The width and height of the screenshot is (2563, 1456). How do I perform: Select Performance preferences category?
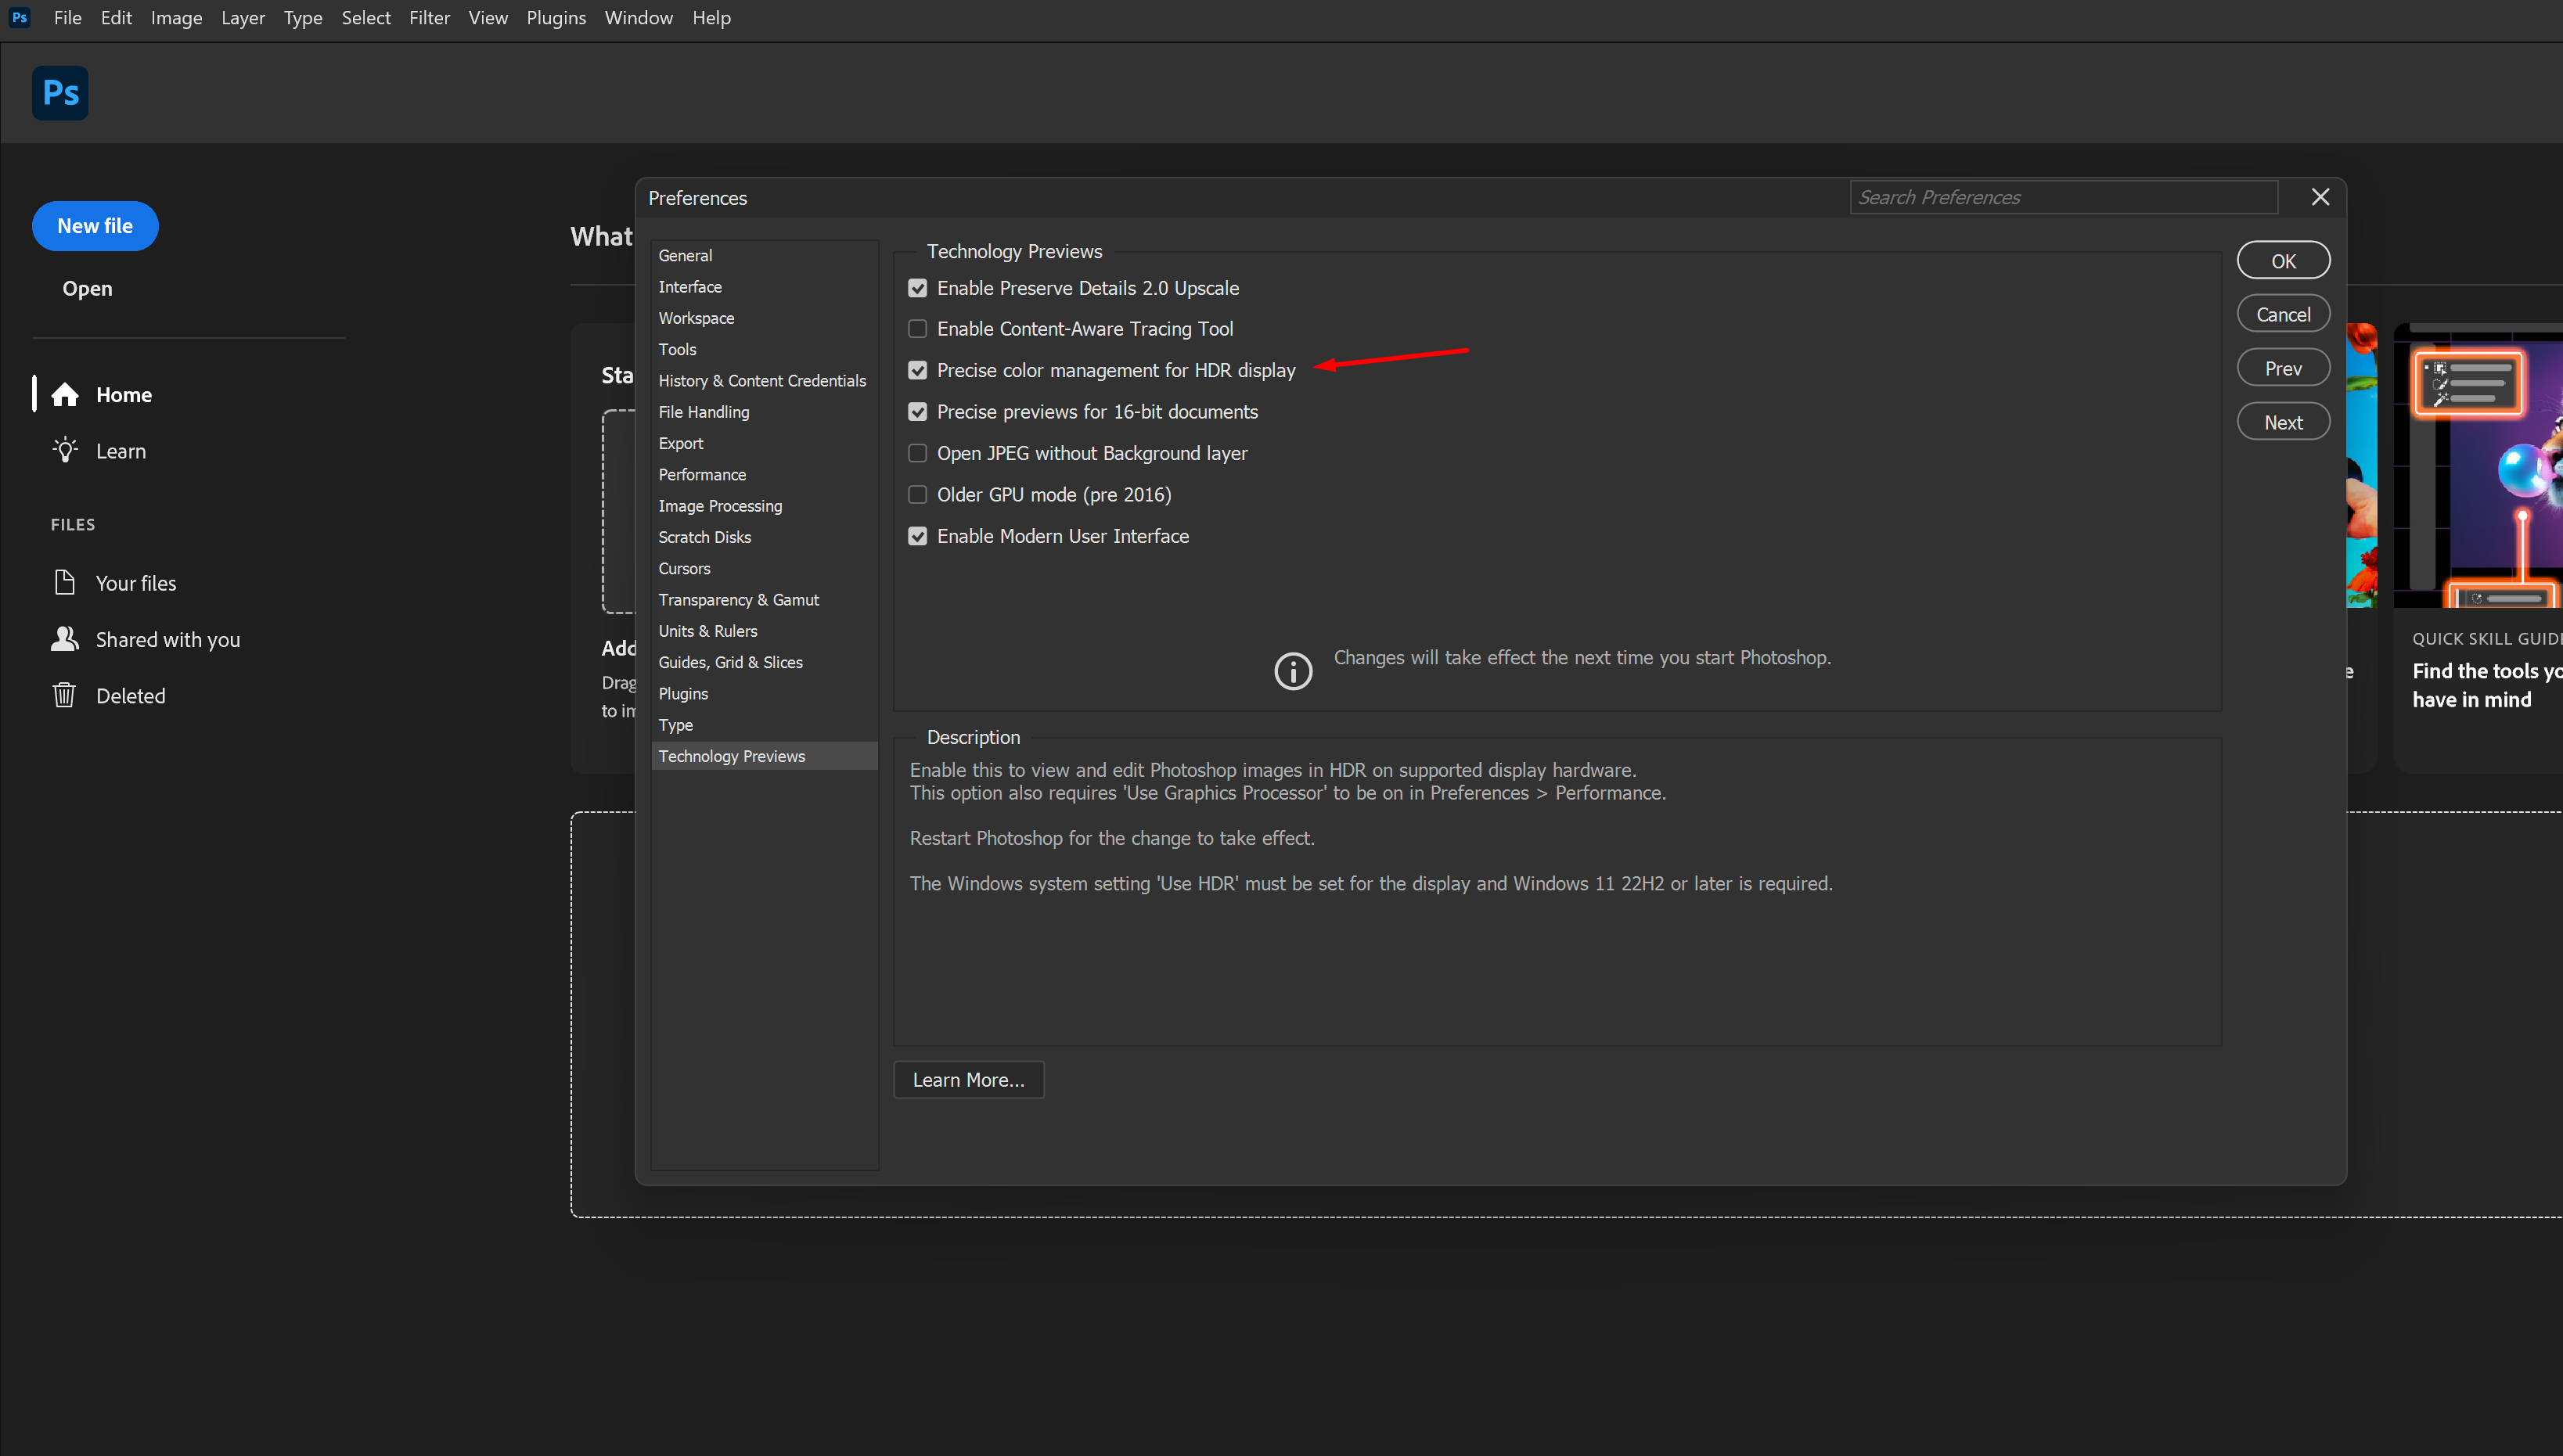(764, 474)
